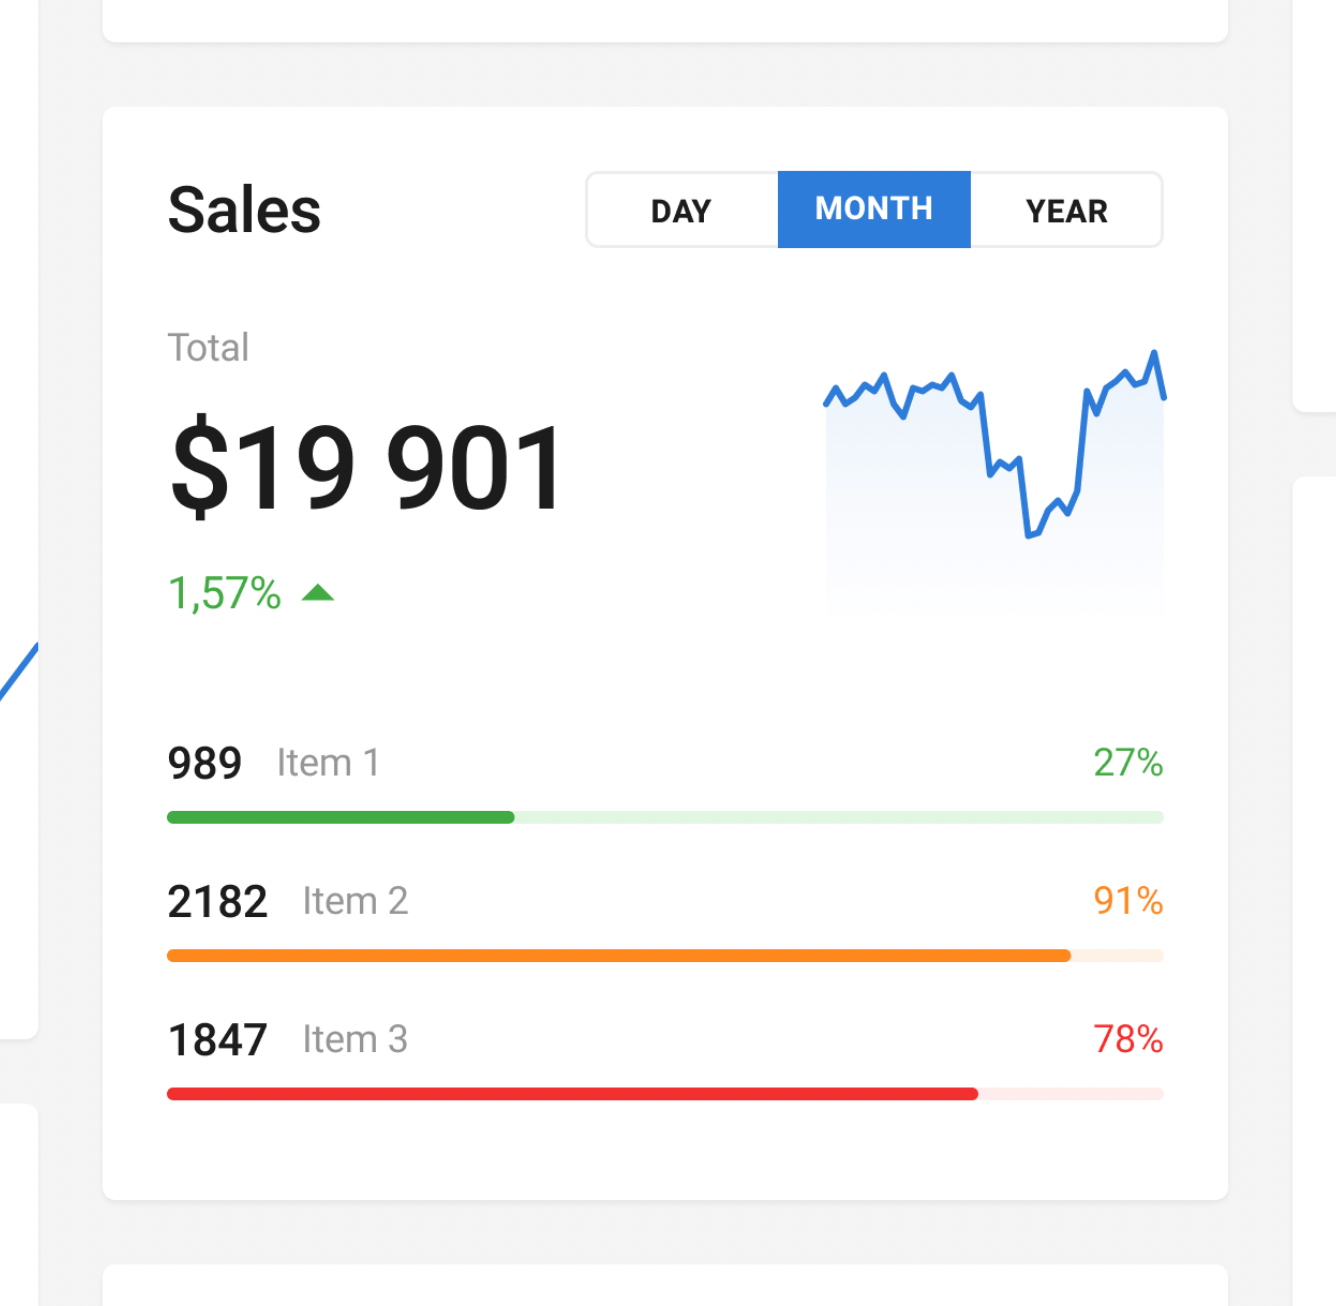Screen dimensions: 1336x1306
Task: Click the 91% percentage value
Action: pos(1127,901)
